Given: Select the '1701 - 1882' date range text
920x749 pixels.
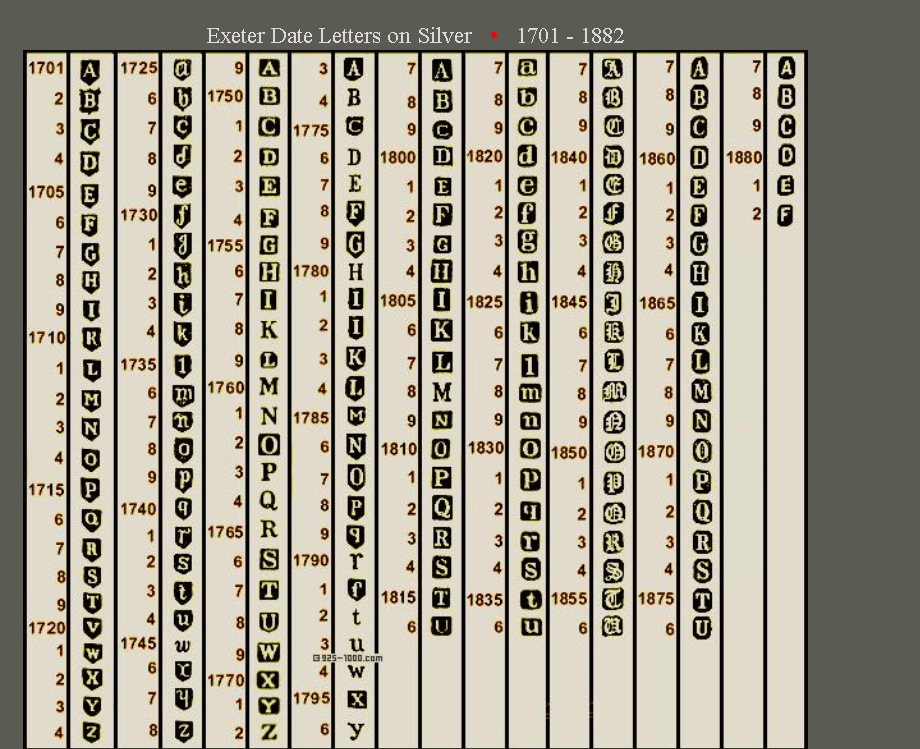Looking at the screenshot, I should (x=570, y=36).
